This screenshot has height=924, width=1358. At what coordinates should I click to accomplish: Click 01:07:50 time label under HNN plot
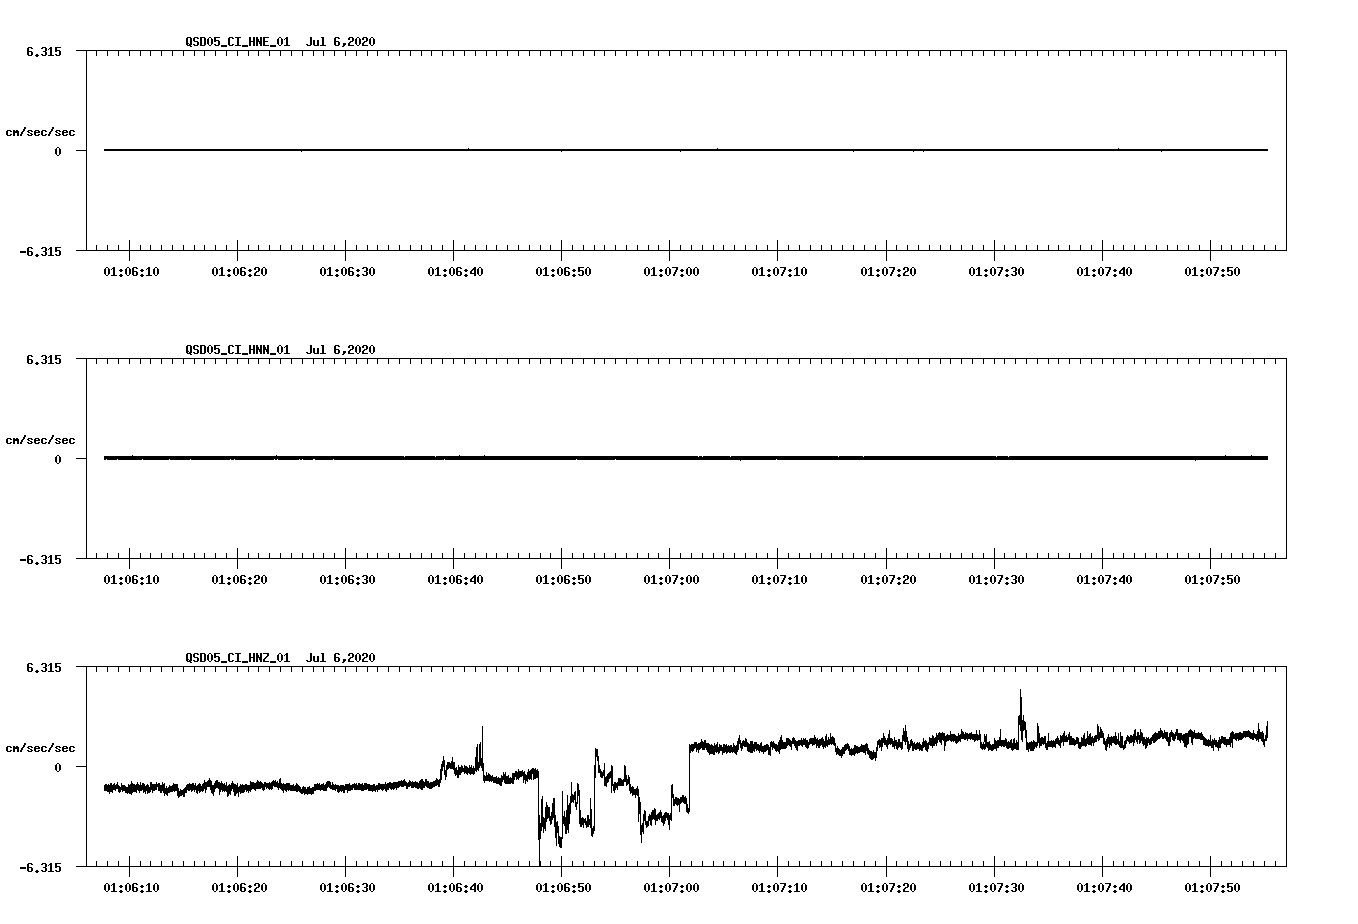(x=1211, y=579)
